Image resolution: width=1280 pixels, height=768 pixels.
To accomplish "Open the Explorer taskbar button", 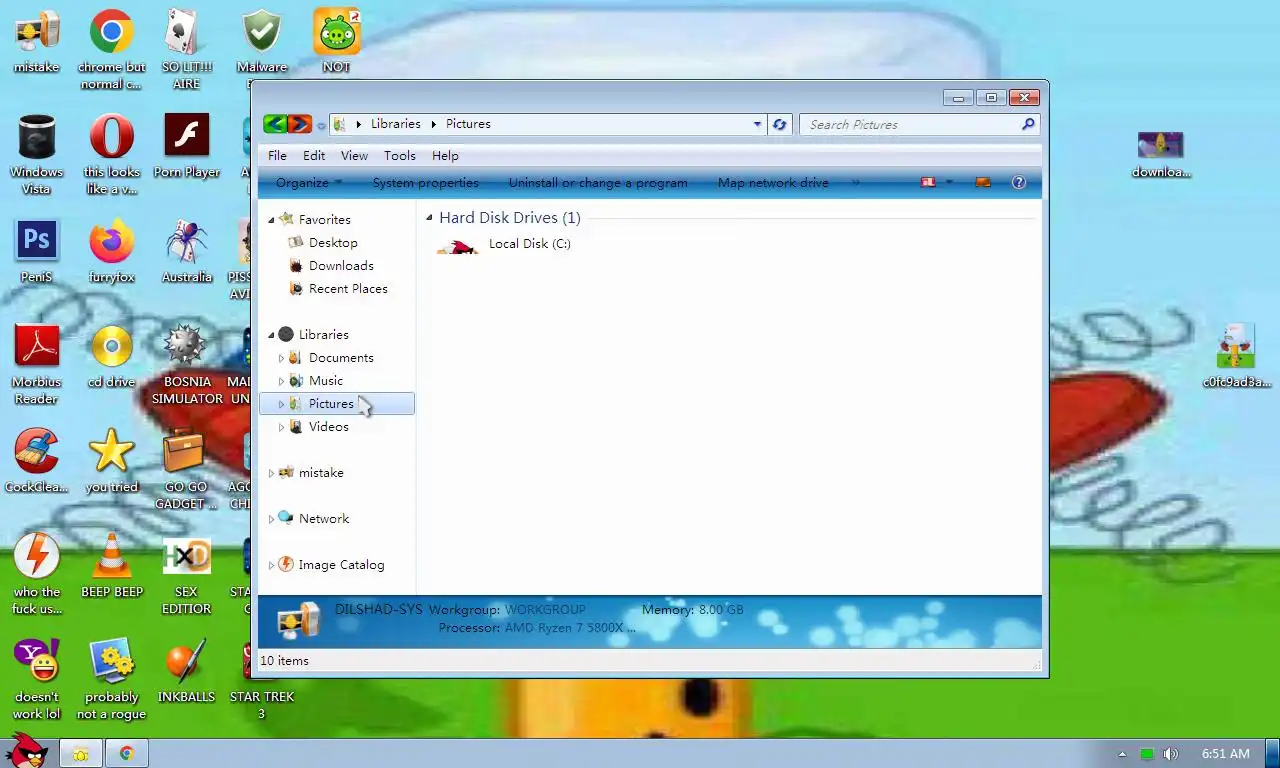I will coord(80,754).
